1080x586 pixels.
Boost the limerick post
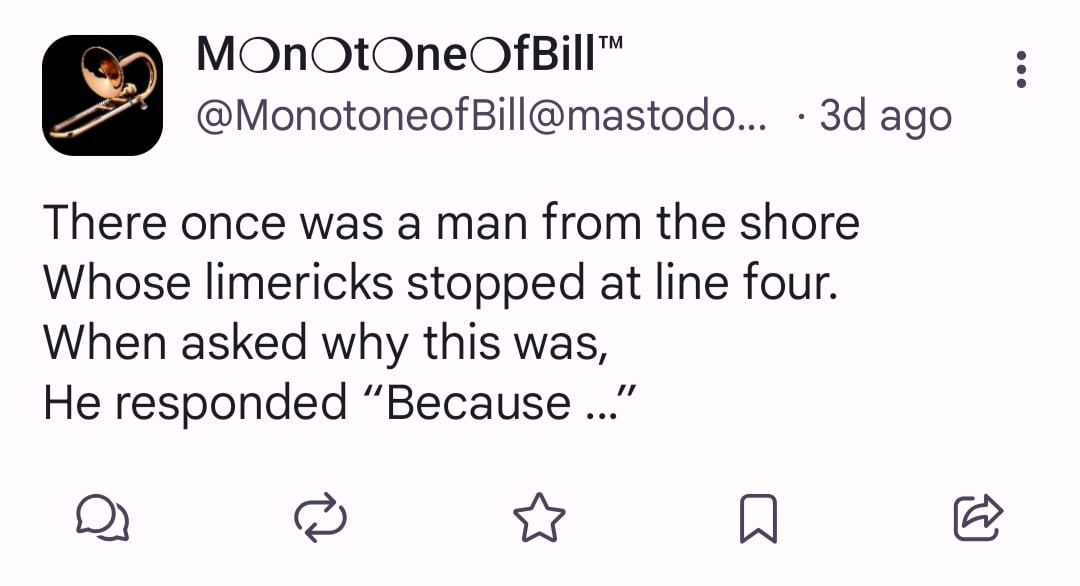click(321, 519)
